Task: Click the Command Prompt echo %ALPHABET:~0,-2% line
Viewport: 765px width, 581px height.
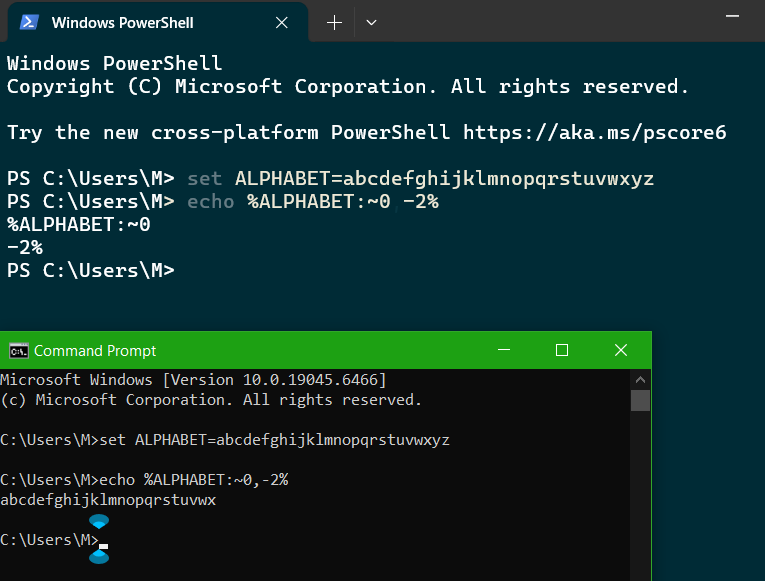Action: click(x=144, y=480)
